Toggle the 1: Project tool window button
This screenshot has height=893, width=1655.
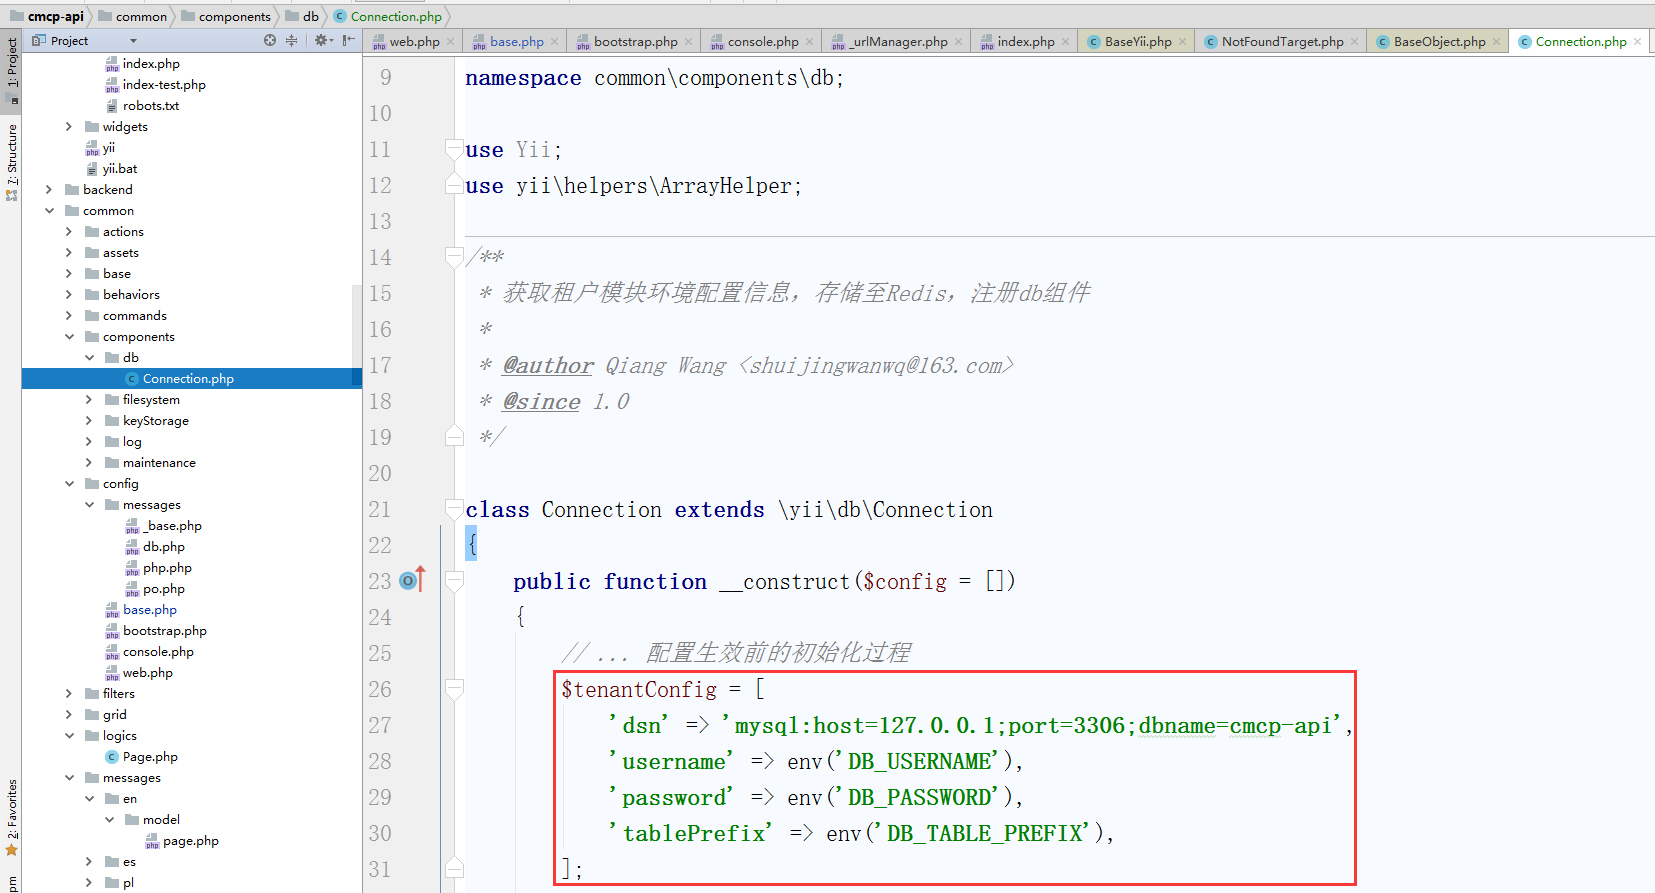[11, 70]
